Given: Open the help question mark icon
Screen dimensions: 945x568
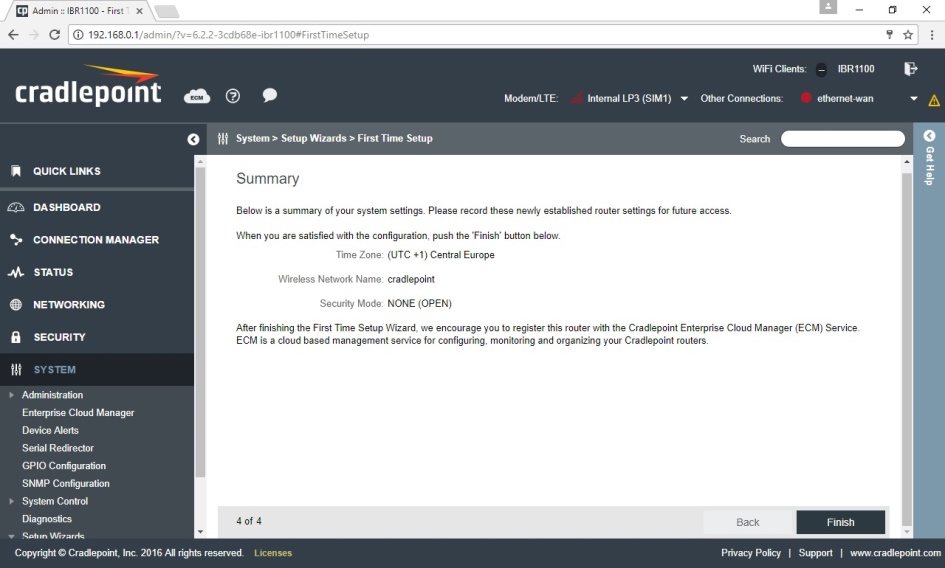Looking at the screenshot, I should [x=233, y=97].
